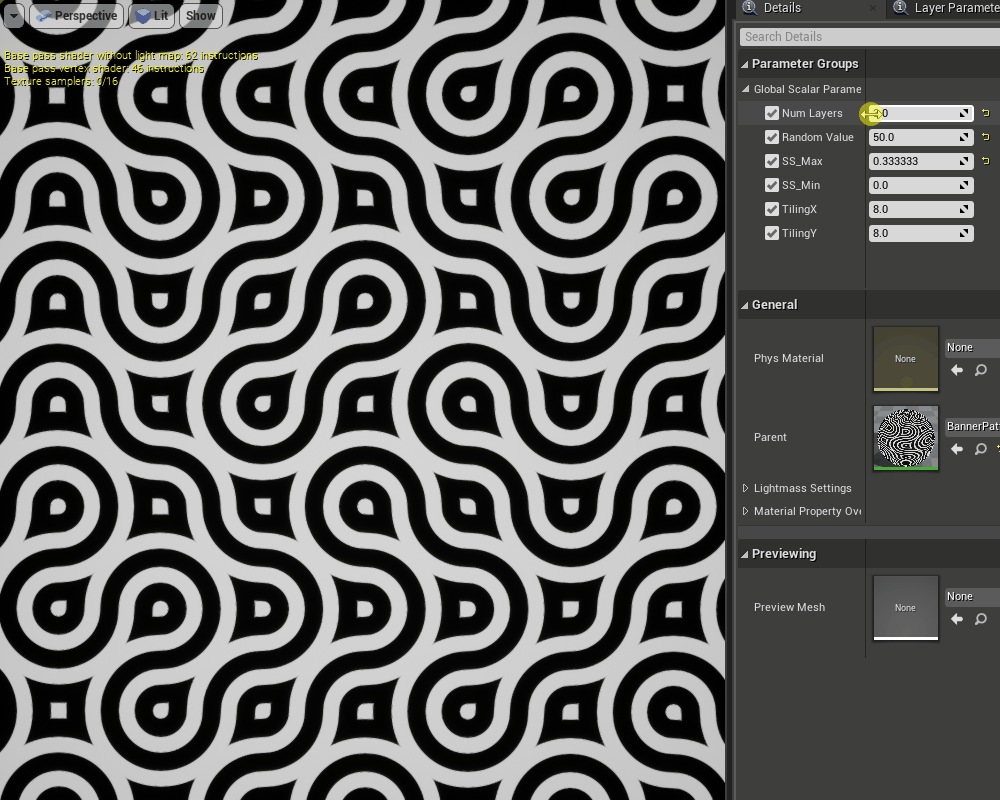Open the viewport options dropdown arrow
The image size is (1000, 800).
coord(13,15)
